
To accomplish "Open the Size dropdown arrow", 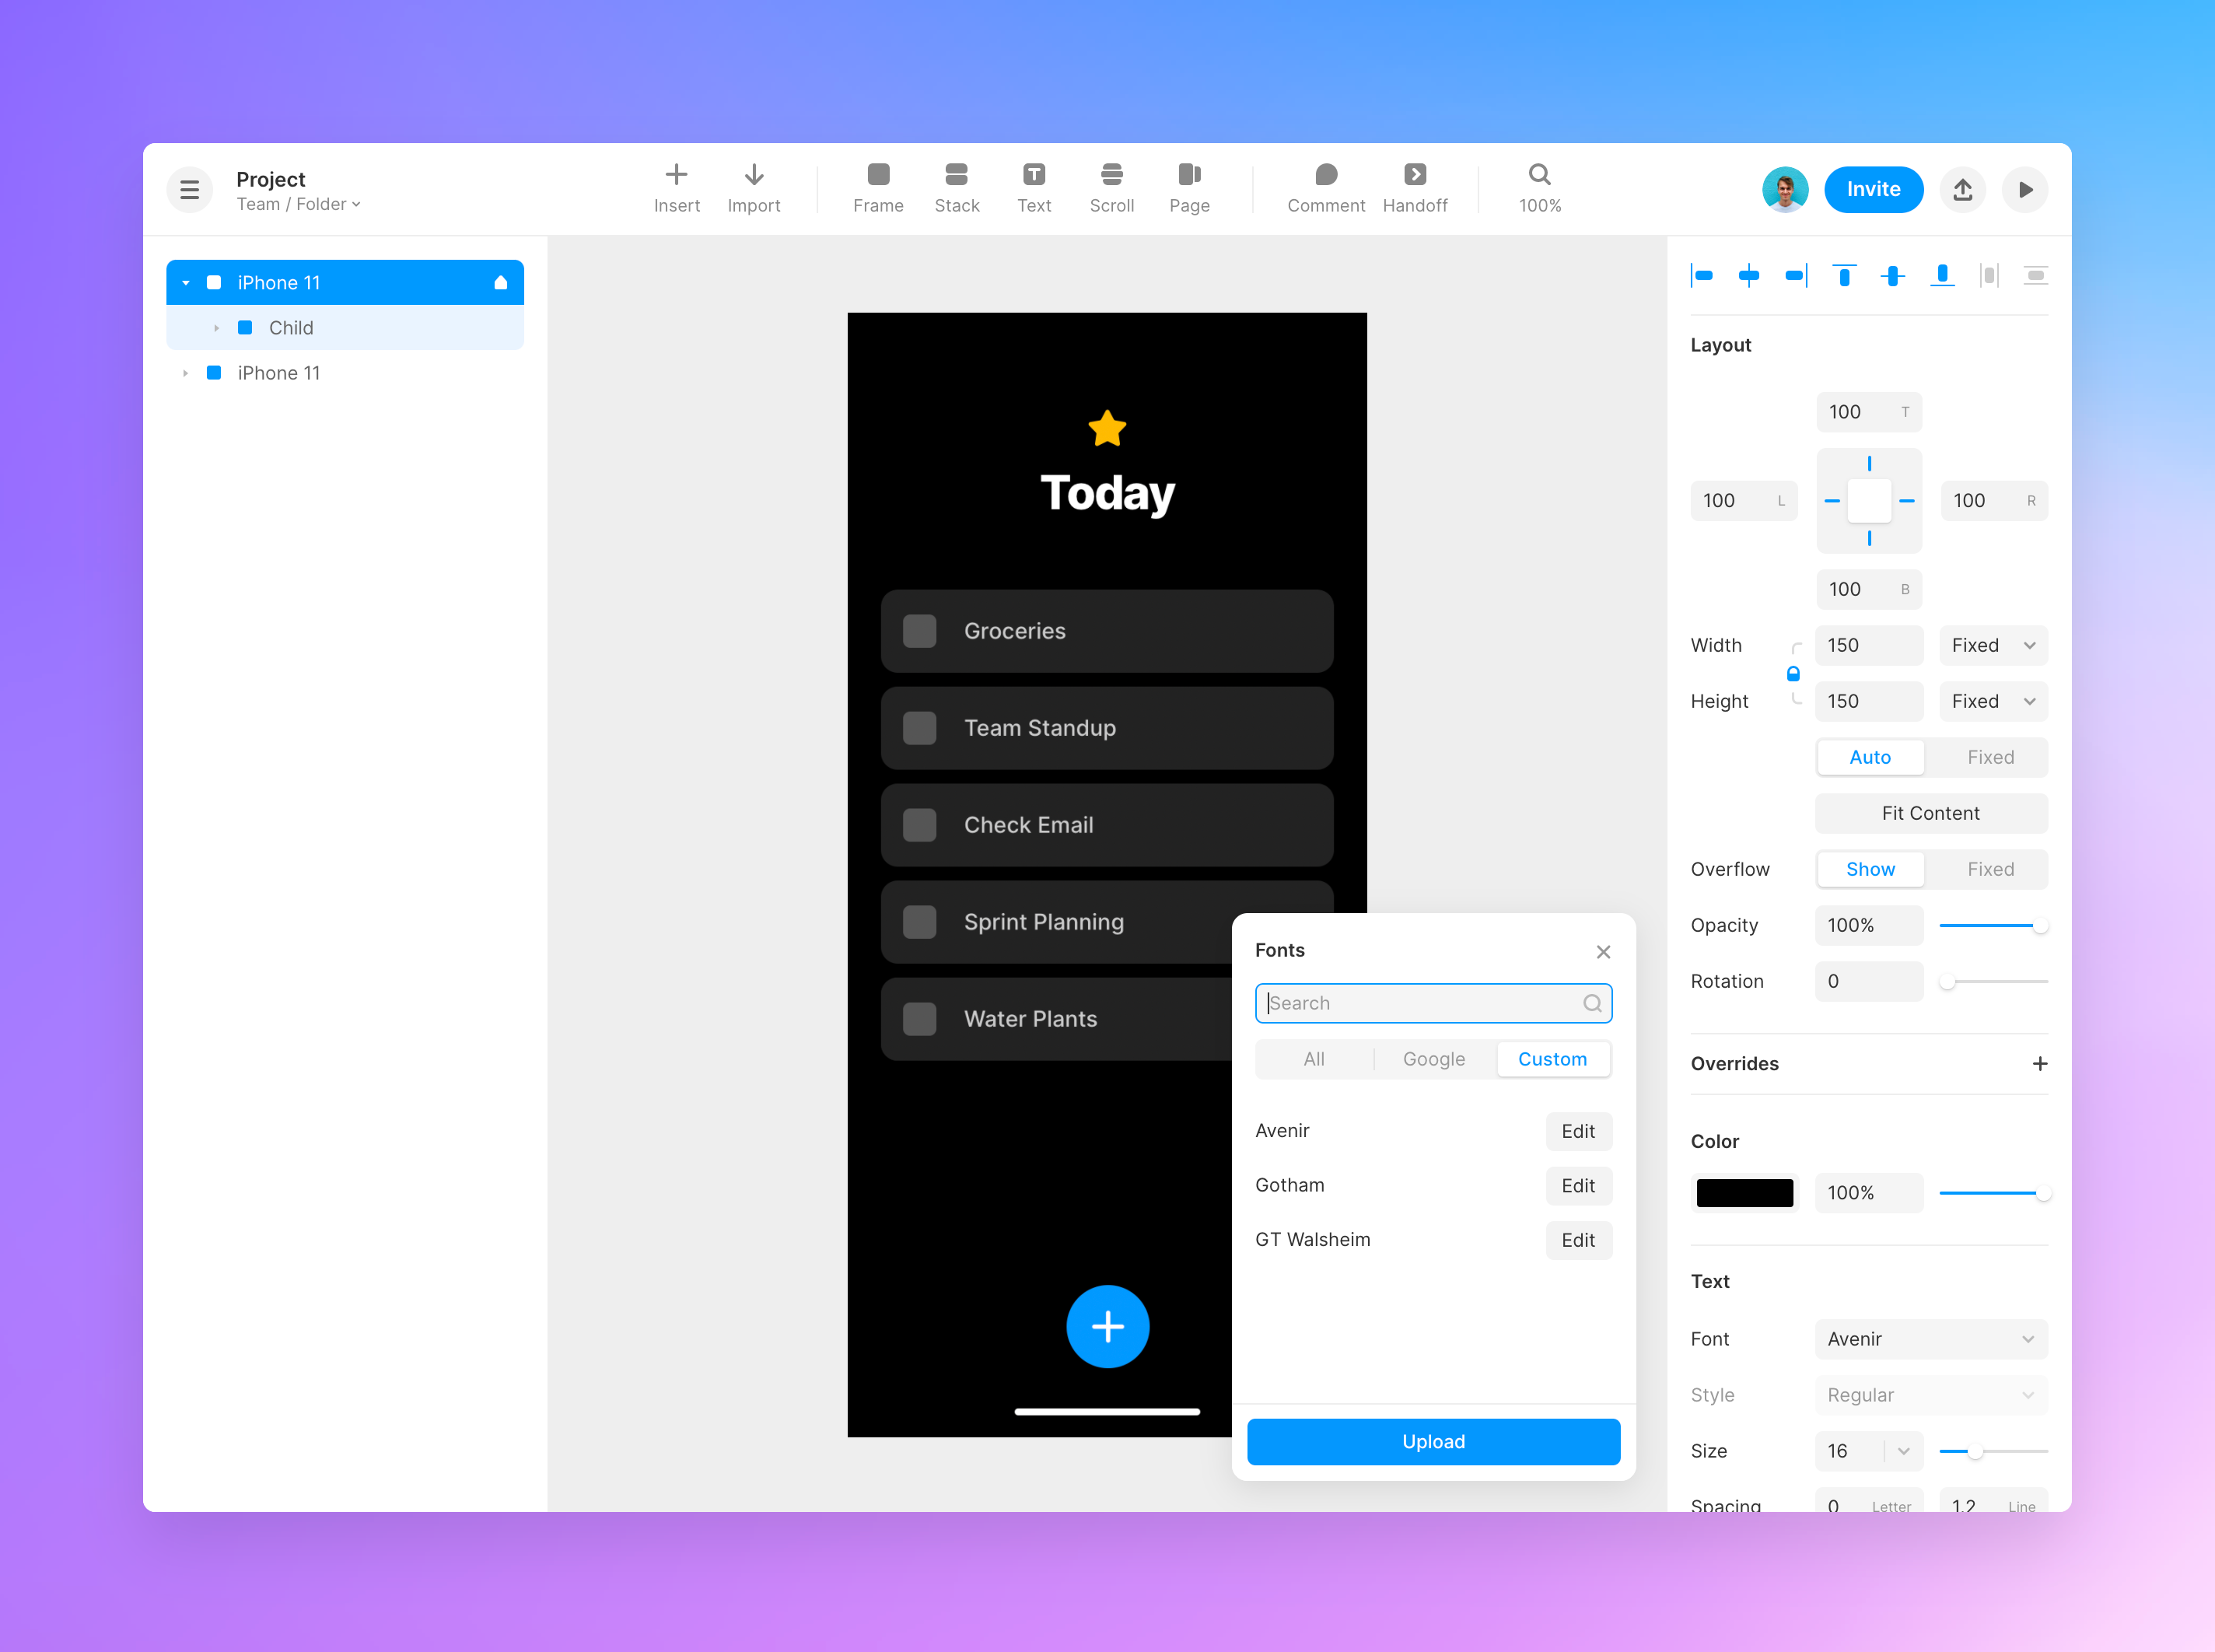I will coord(1903,1452).
